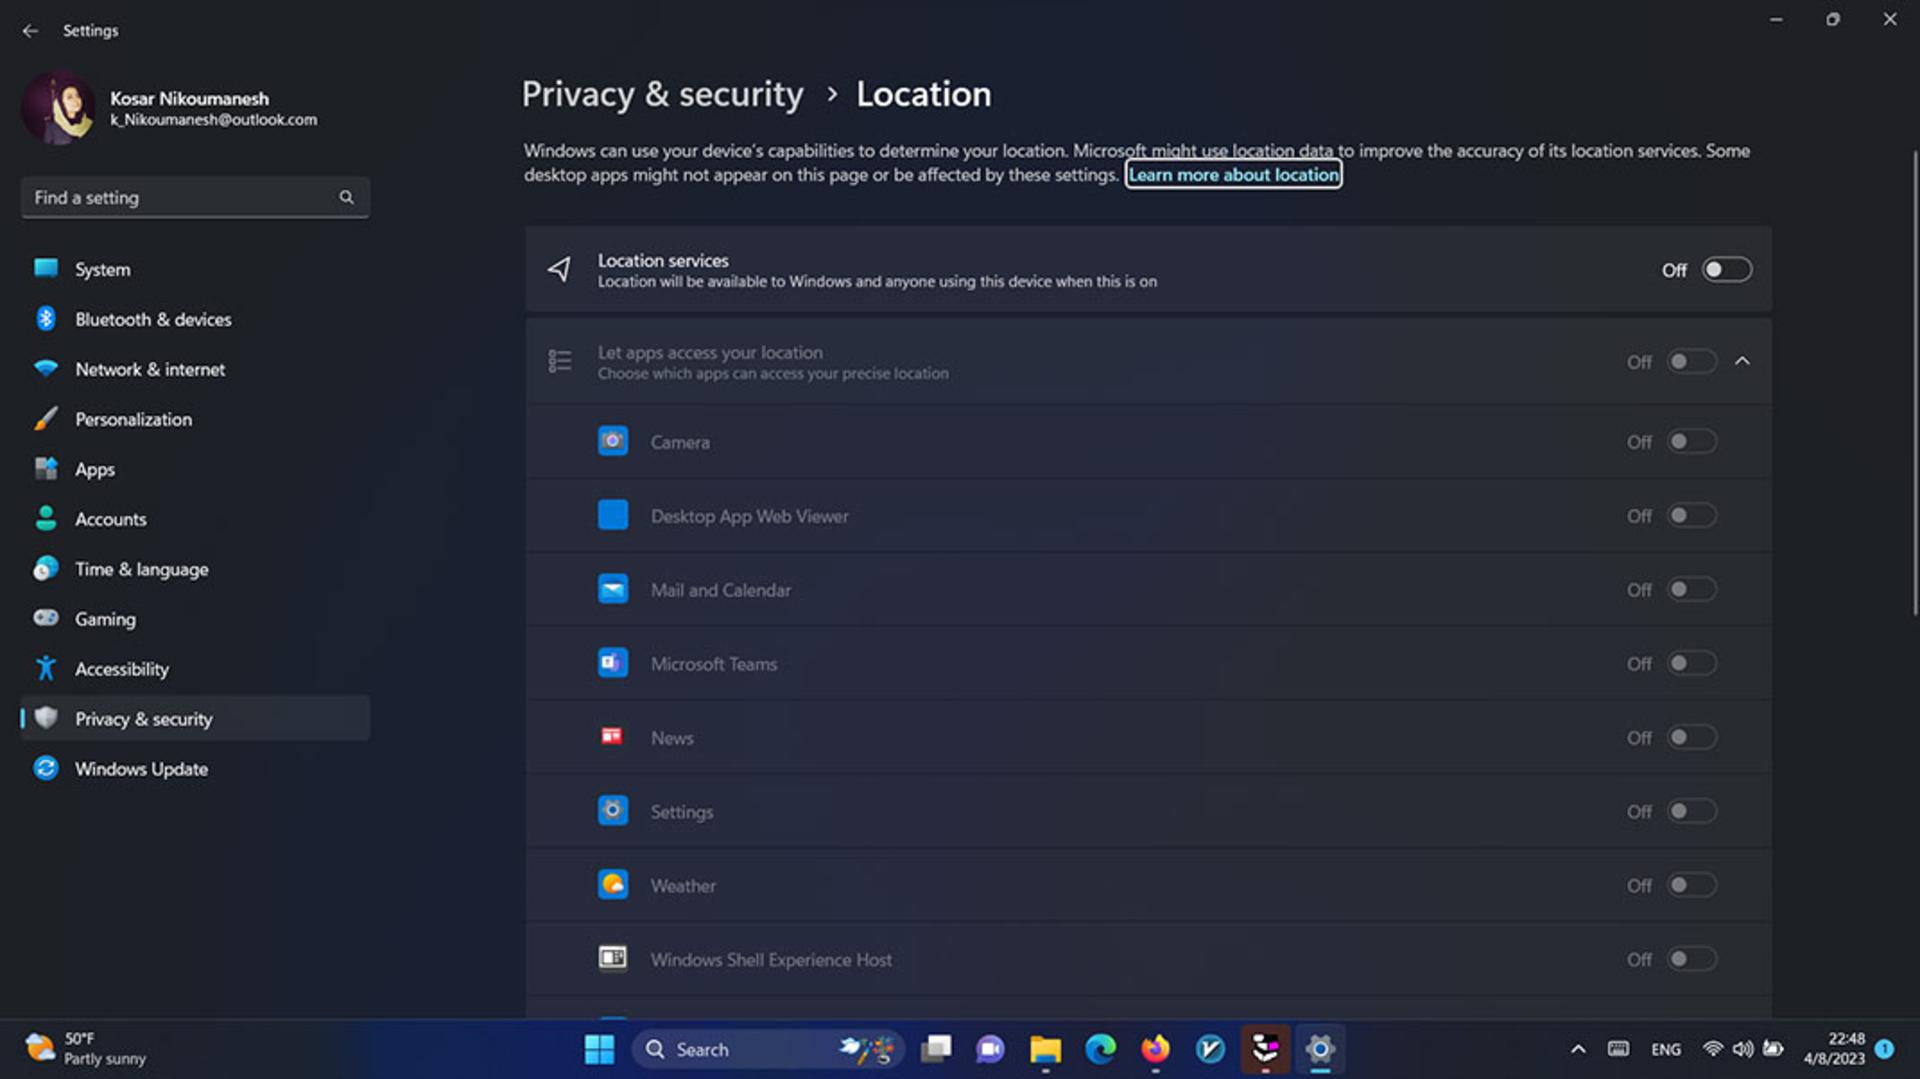Click the Mail and Calendar icon
Screen dimensions: 1920x1079
pyautogui.click(x=613, y=589)
